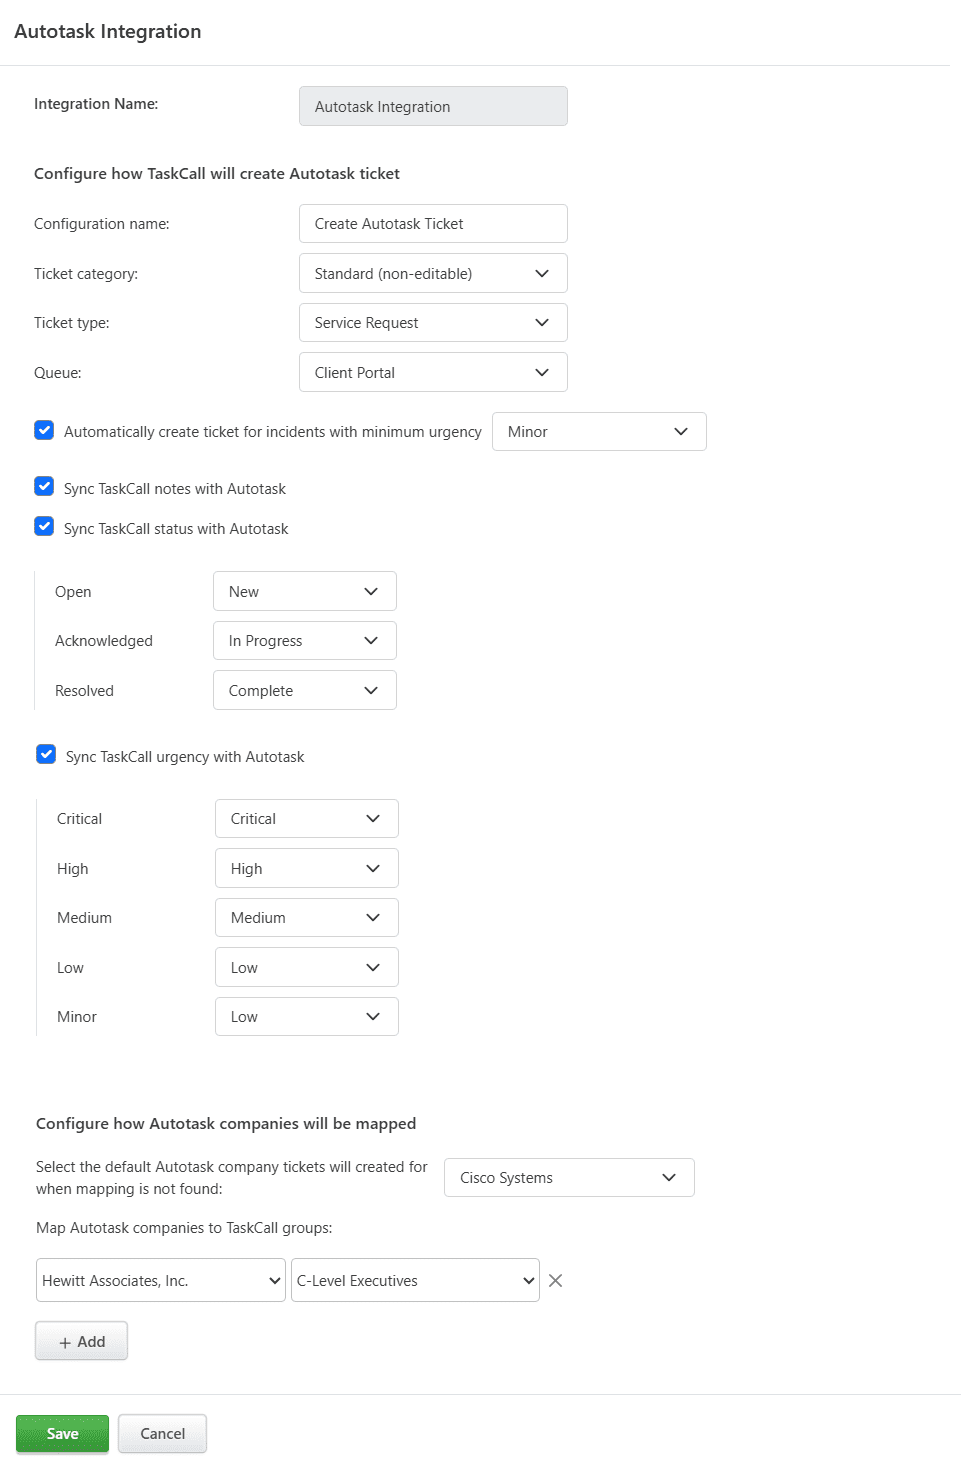Click the Integration Name field
Image resolution: width=961 pixels, height=1468 pixels.
tap(433, 106)
